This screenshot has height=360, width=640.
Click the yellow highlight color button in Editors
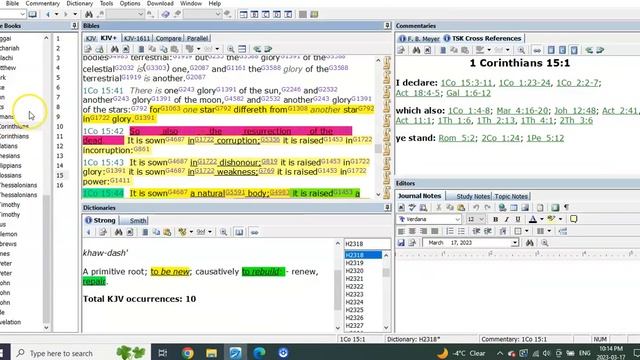coord(551,219)
